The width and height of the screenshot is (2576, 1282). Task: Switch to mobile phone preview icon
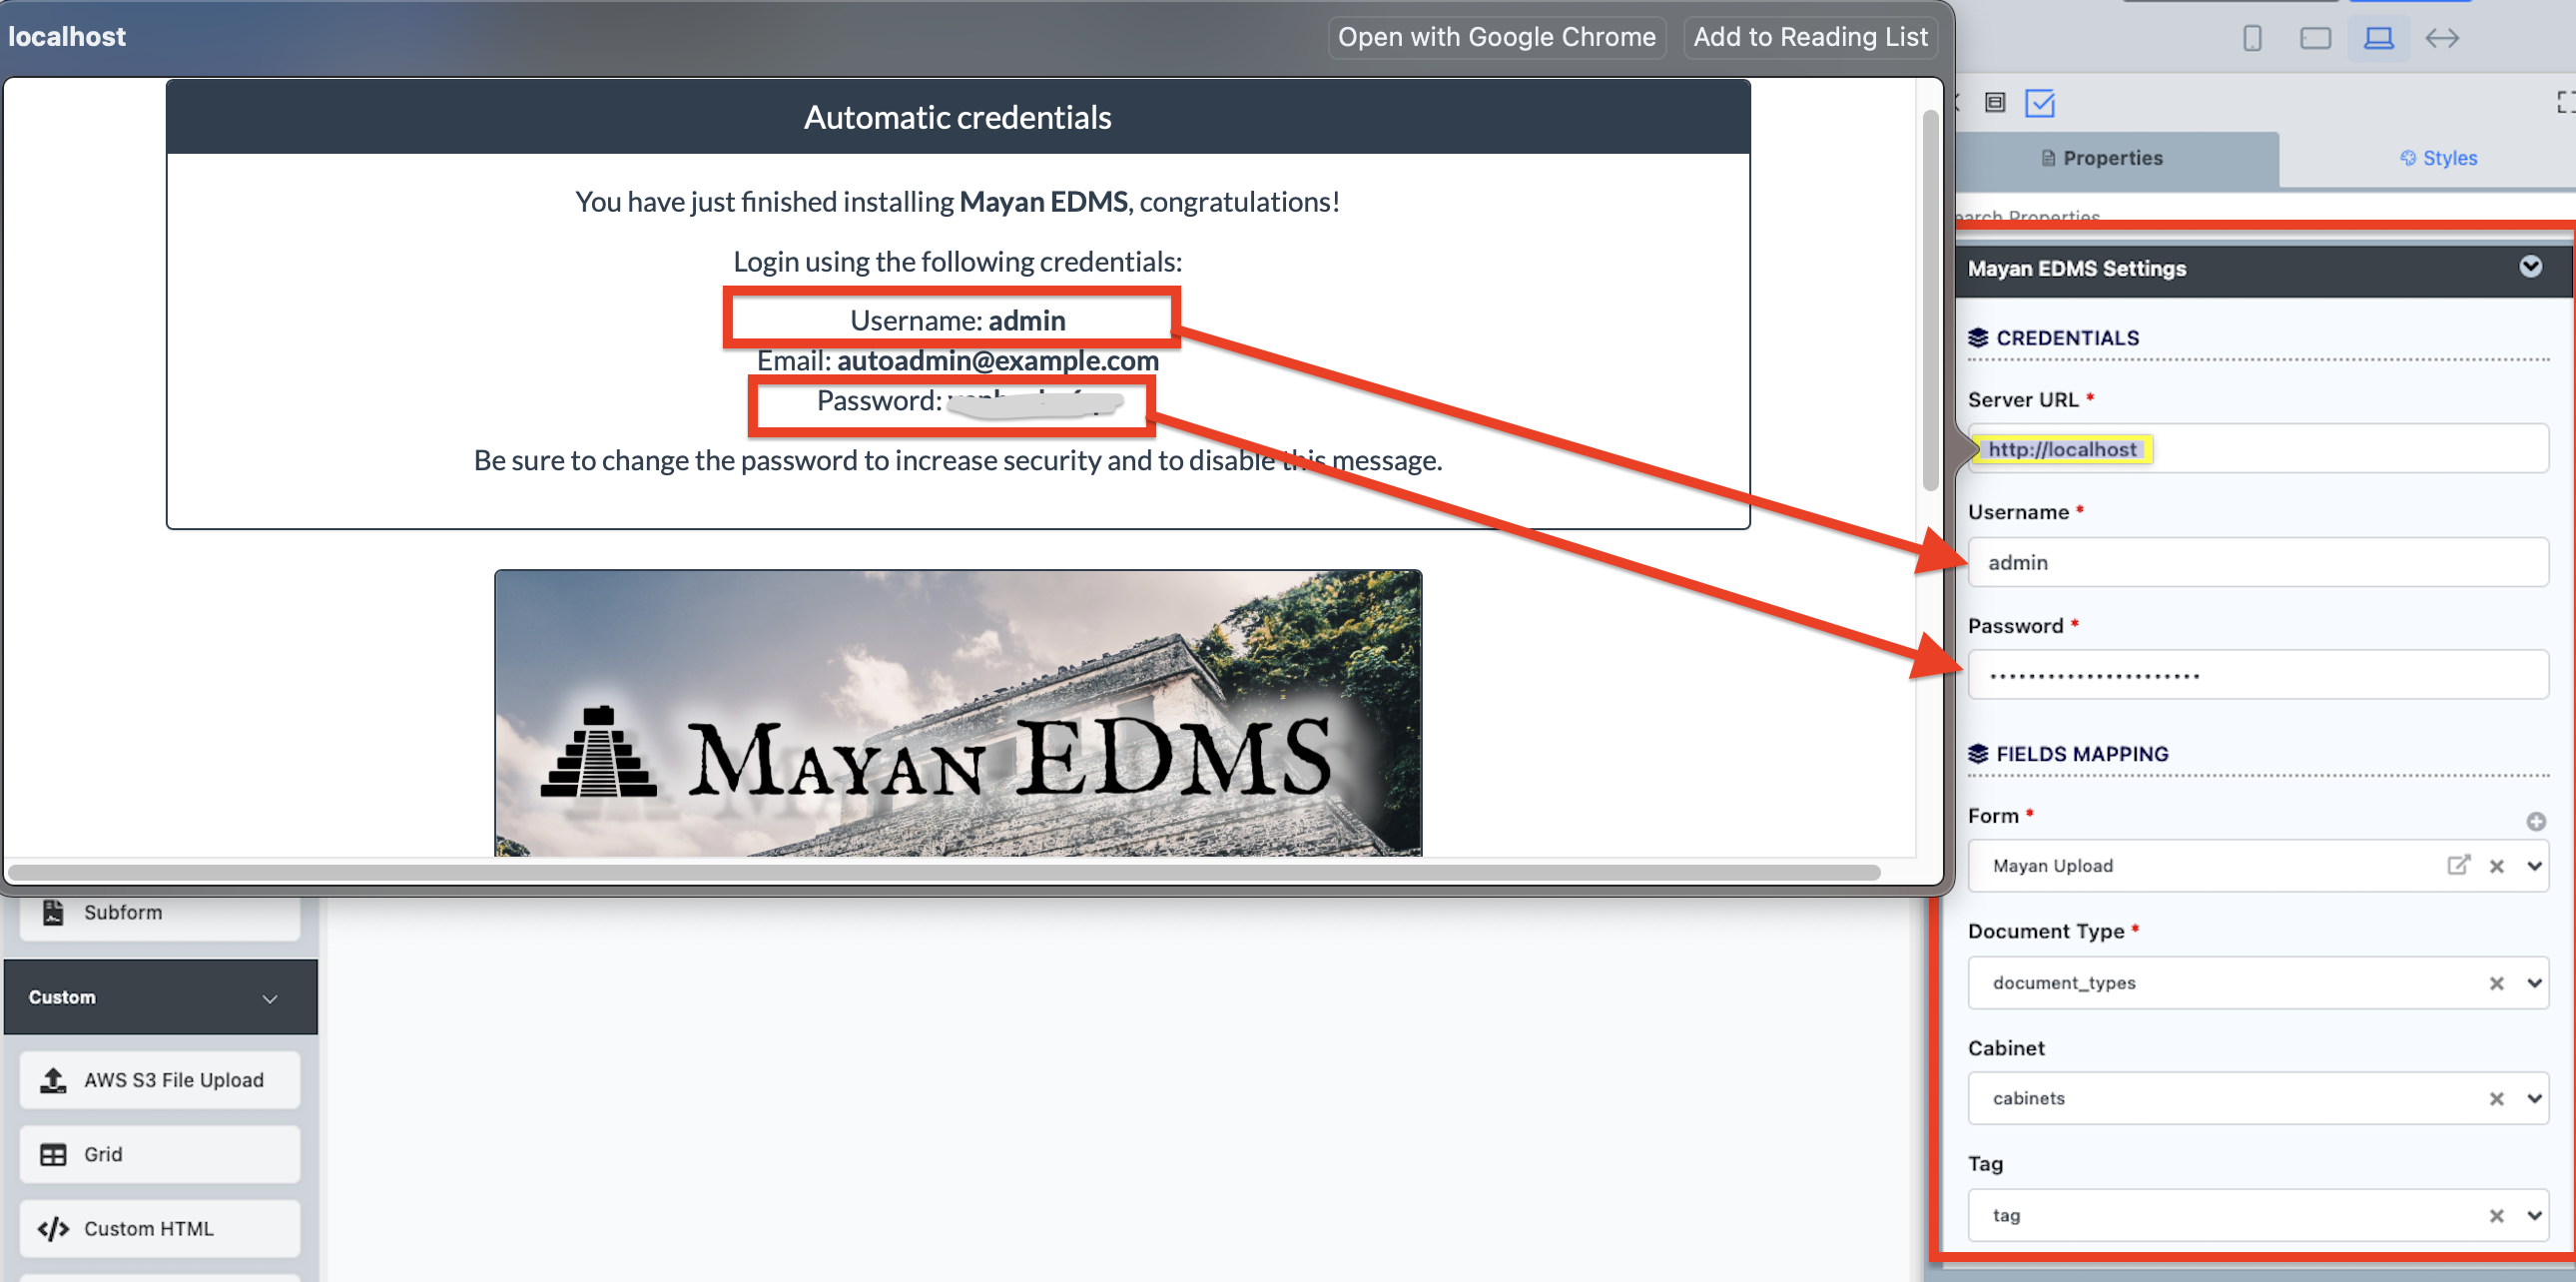tap(2251, 38)
